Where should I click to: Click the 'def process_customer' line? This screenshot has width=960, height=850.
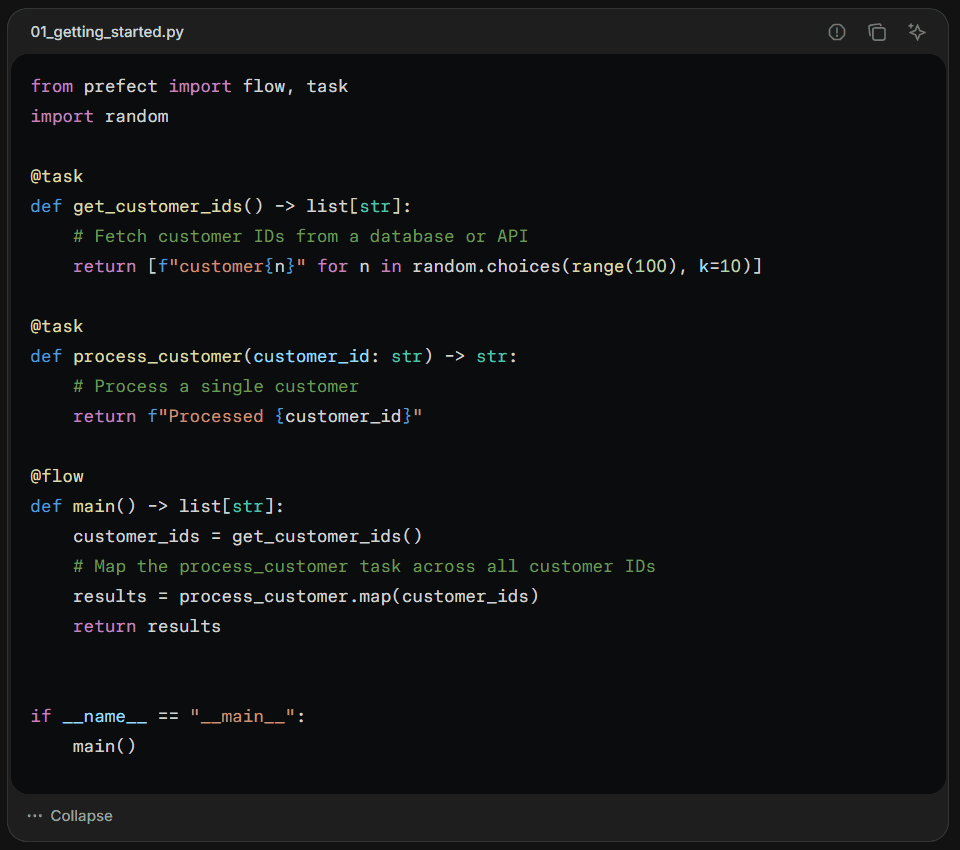pyautogui.click(x=274, y=356)
